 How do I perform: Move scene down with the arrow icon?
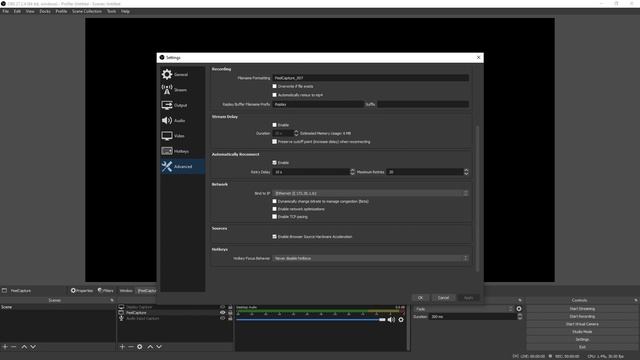(33, 347)
